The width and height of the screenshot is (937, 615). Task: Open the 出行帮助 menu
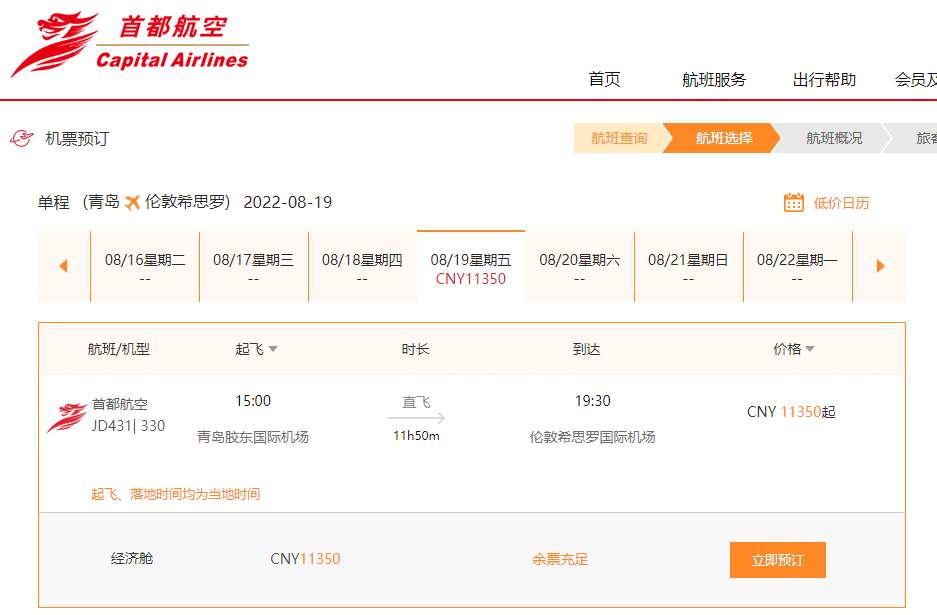coord(824,79)
